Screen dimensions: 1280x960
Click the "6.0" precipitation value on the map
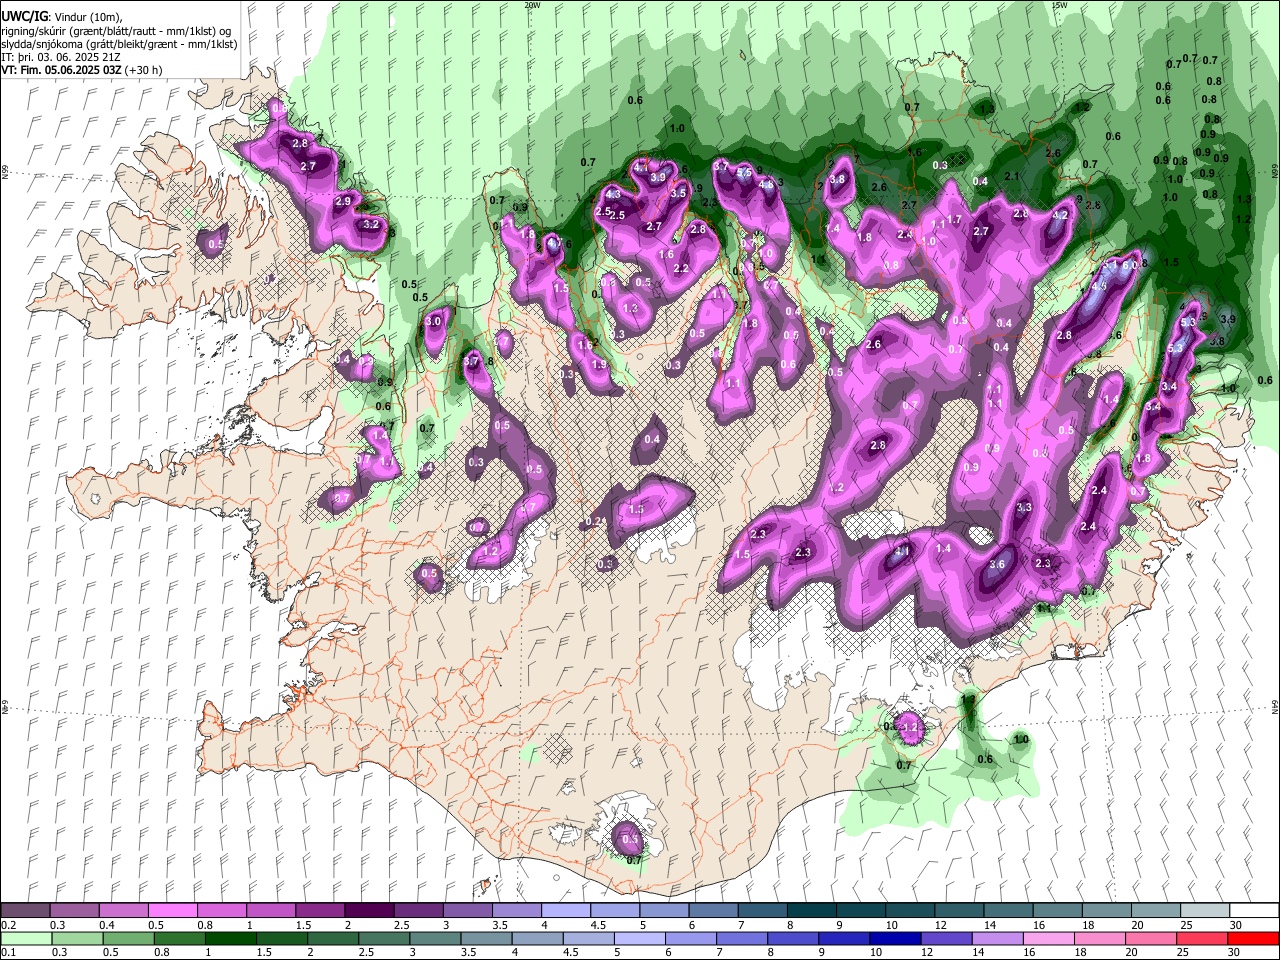click(x=1129, y=265)
